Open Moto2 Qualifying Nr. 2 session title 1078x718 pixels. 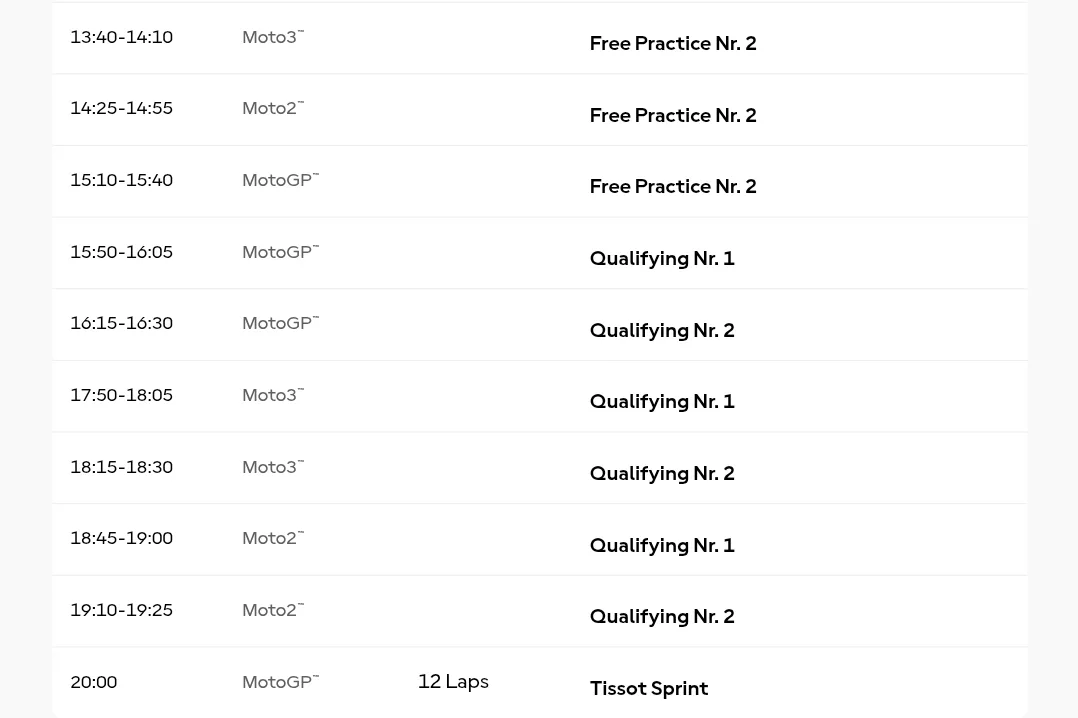661,617
